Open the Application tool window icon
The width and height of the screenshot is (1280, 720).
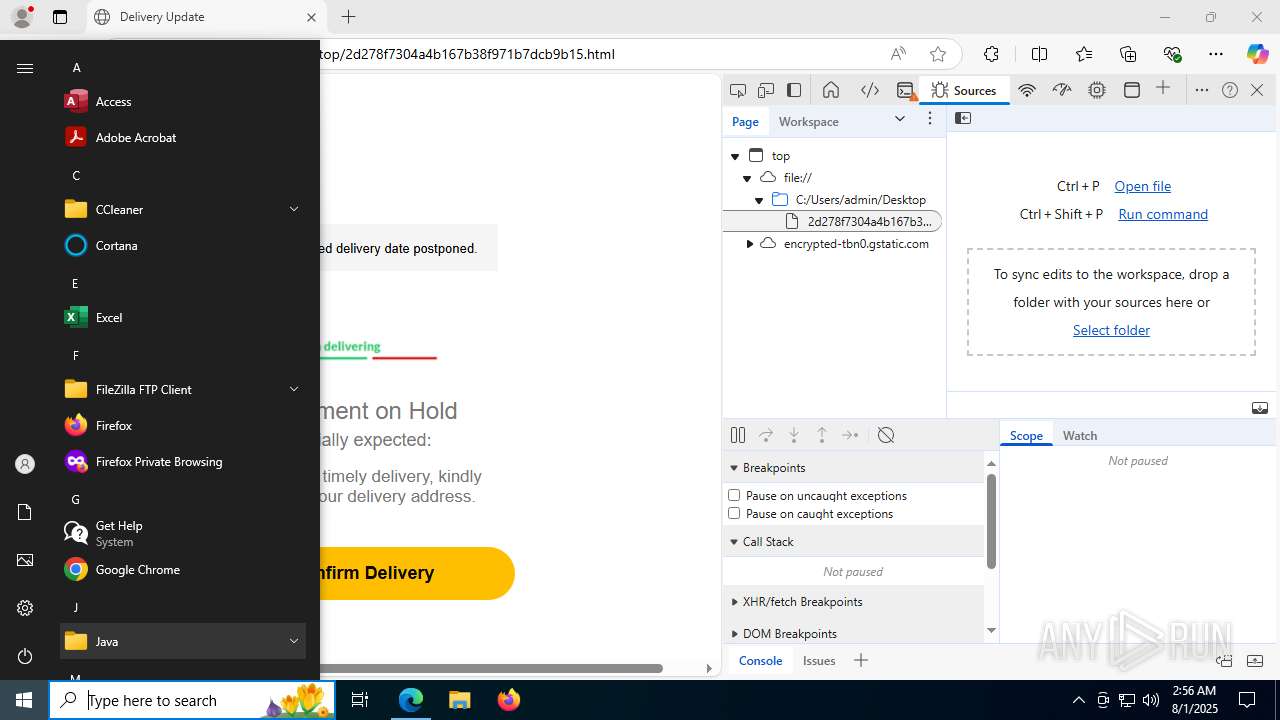click(1132, 90)
